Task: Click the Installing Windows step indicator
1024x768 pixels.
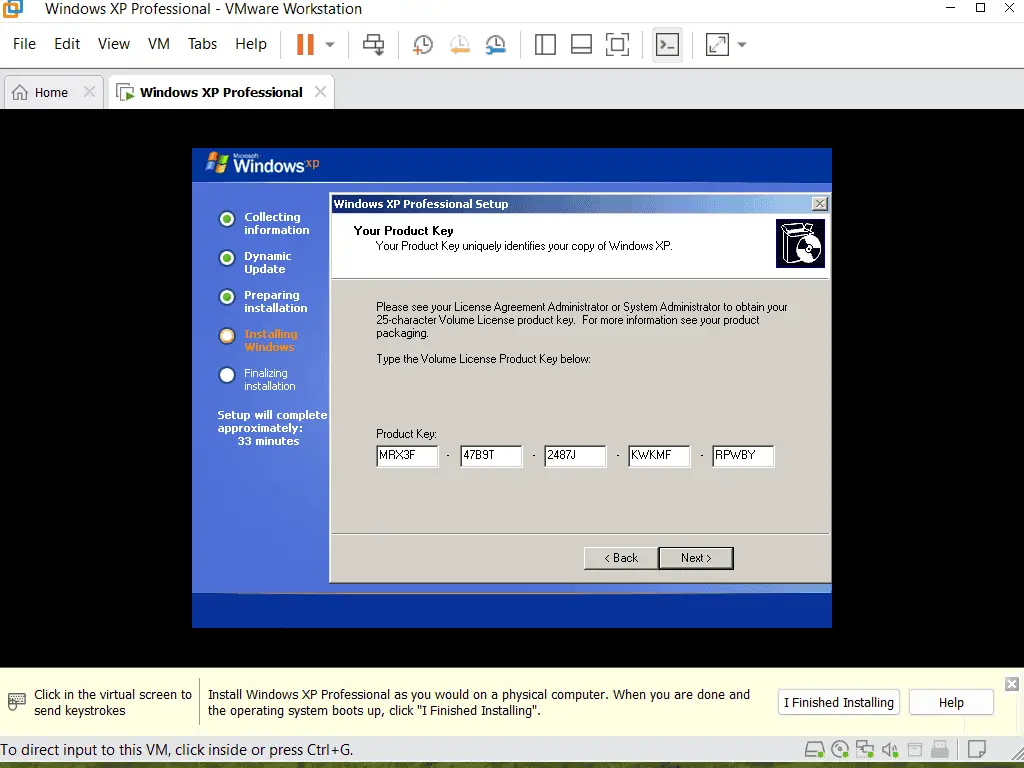Action: pyautogui.click(x=227, y=336)
